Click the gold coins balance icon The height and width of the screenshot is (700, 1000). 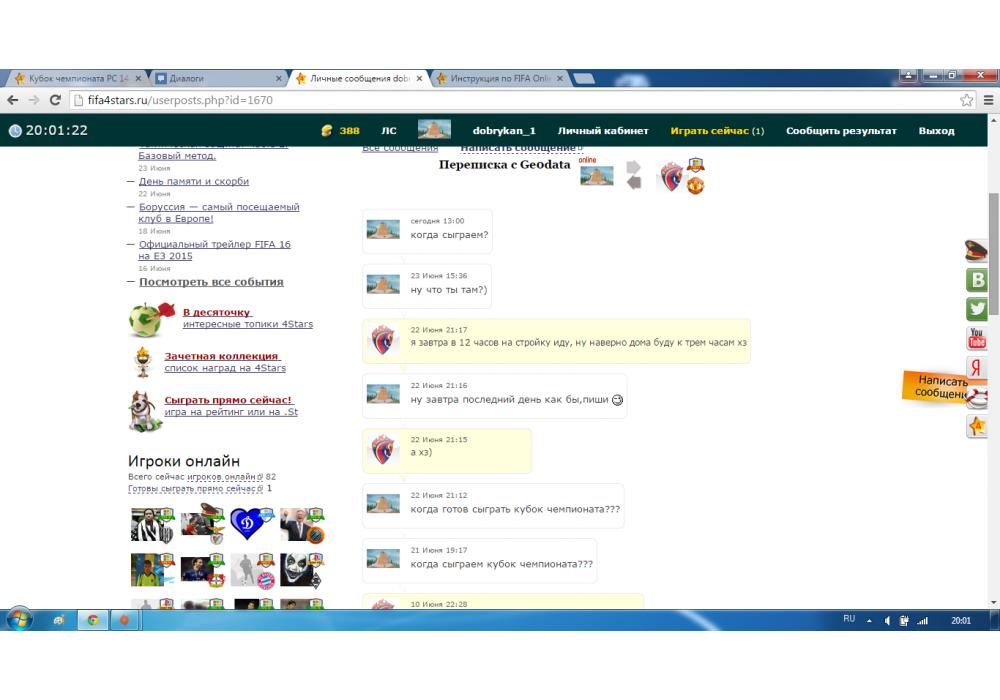326,131
